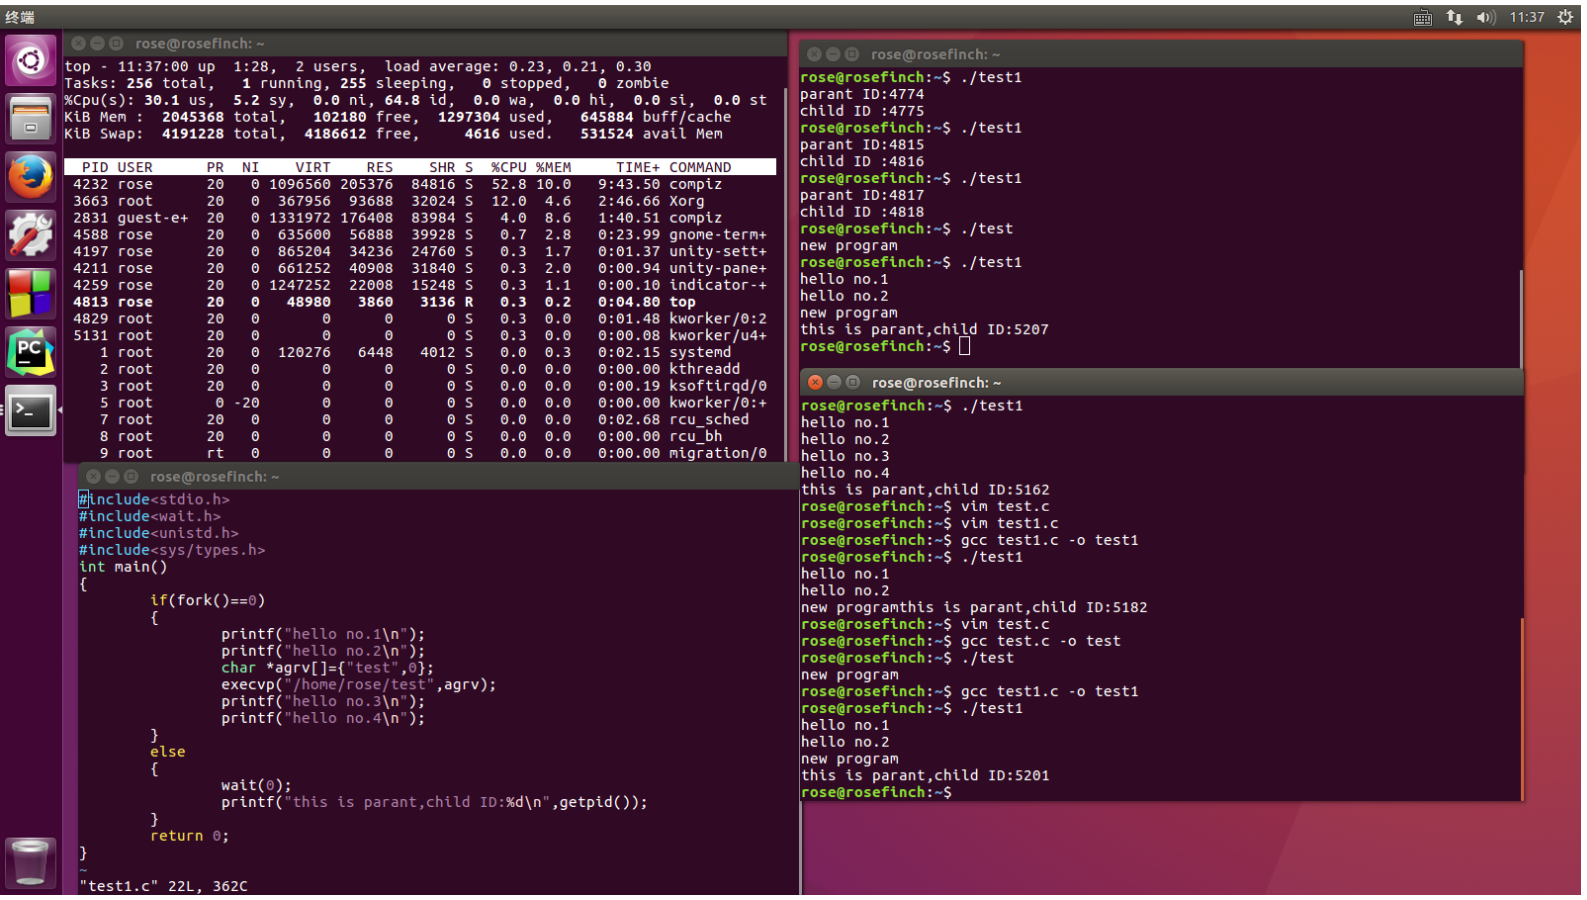The image size is (1587, 900).
Task: Click parant ID:4774 output line
Action: pos(862,94)
